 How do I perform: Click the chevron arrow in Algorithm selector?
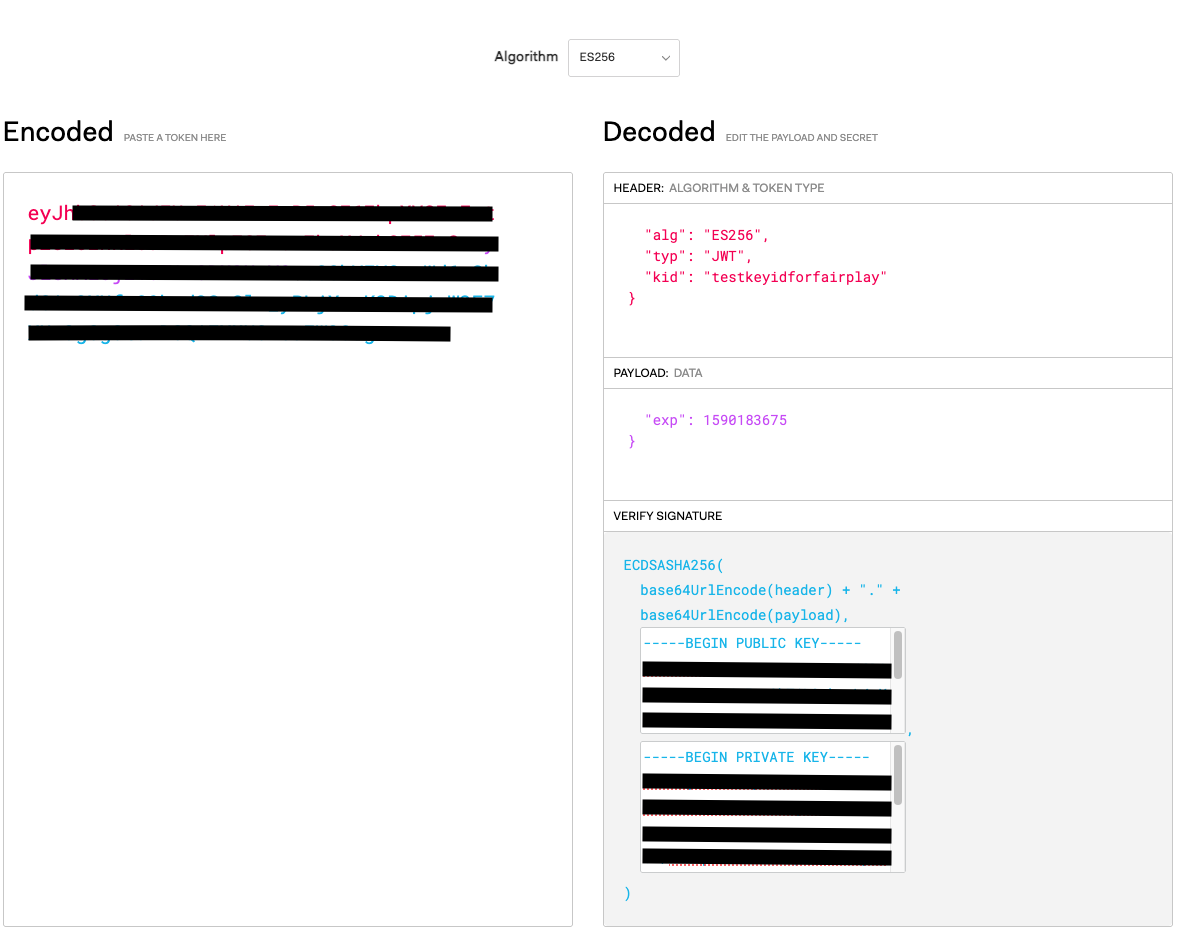tap(665, 59)
